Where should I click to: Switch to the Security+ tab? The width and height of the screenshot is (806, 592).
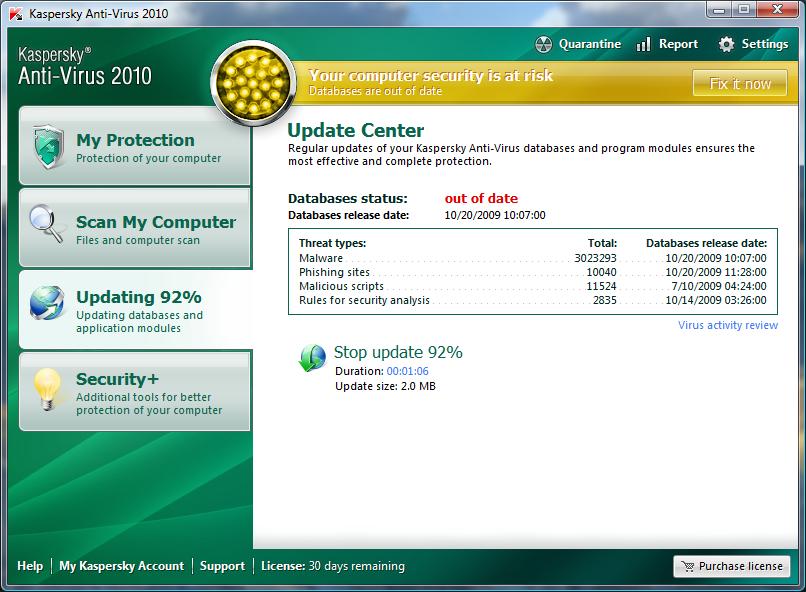click(x=135, y=392)
